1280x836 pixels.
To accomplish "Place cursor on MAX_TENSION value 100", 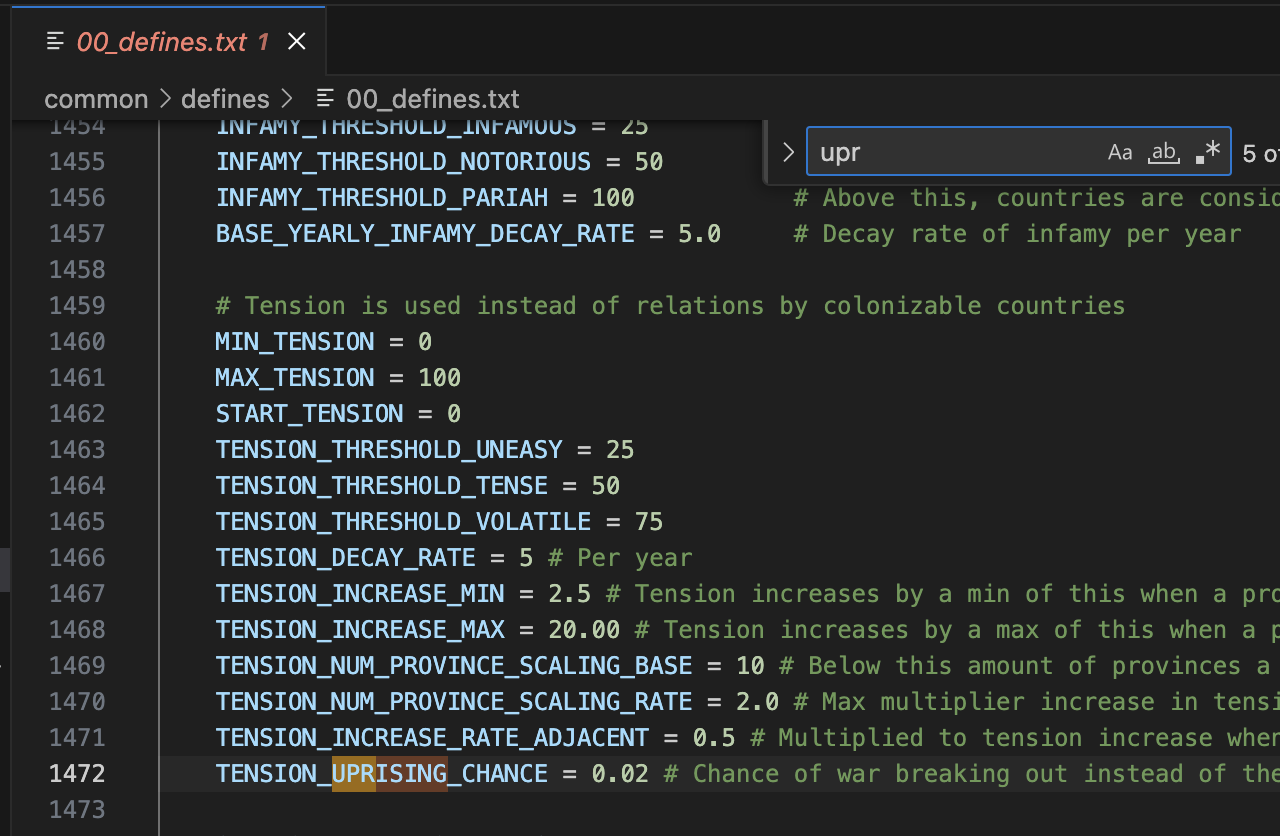I will tap(439, 377).
